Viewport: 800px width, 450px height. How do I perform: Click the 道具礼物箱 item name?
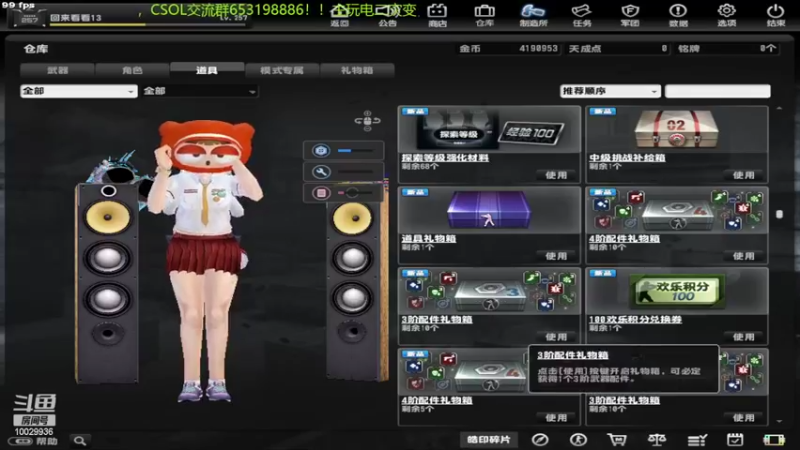429,238
